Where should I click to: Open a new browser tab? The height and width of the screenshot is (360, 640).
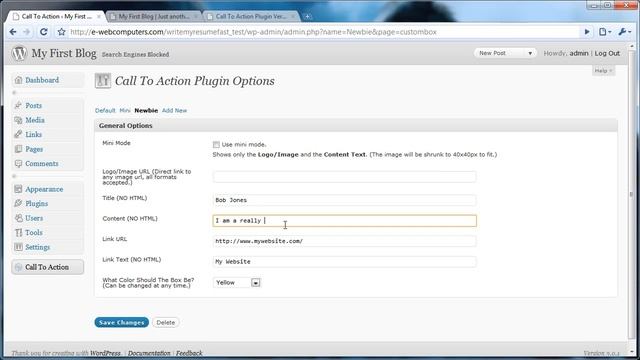coord(307,16)
